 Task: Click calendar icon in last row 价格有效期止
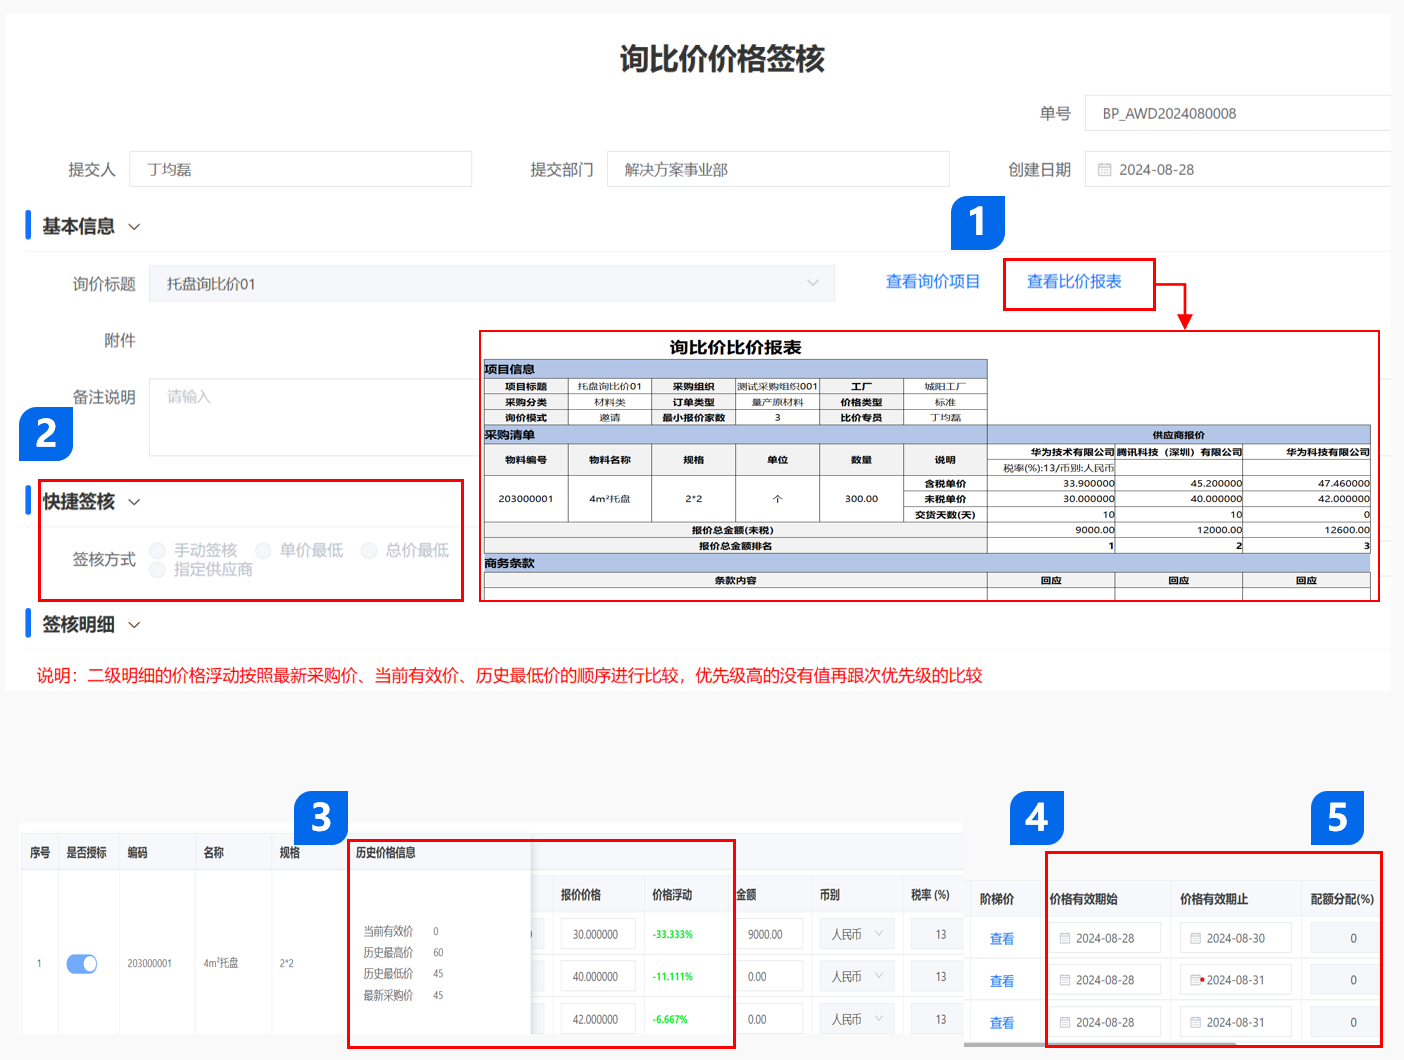1195,1022
